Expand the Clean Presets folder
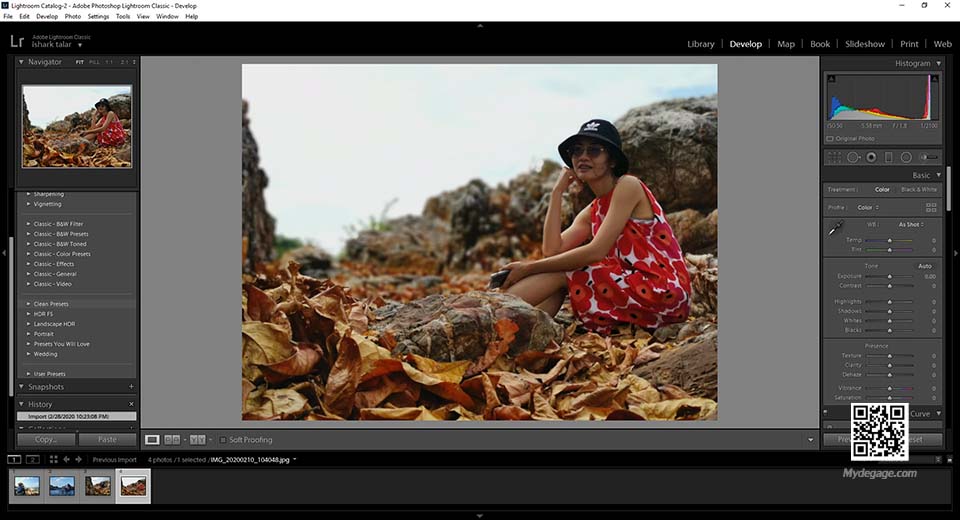This screenshot has height=520, width=960. click(28, 304)
